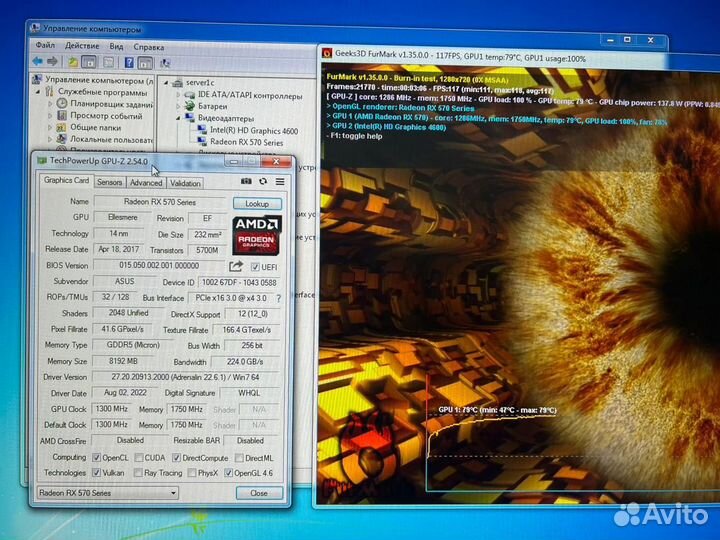This screenshot has width=720, height=540.
Task: Click the GPU Clock 1300 MHz field
Action: click(112, 409)
